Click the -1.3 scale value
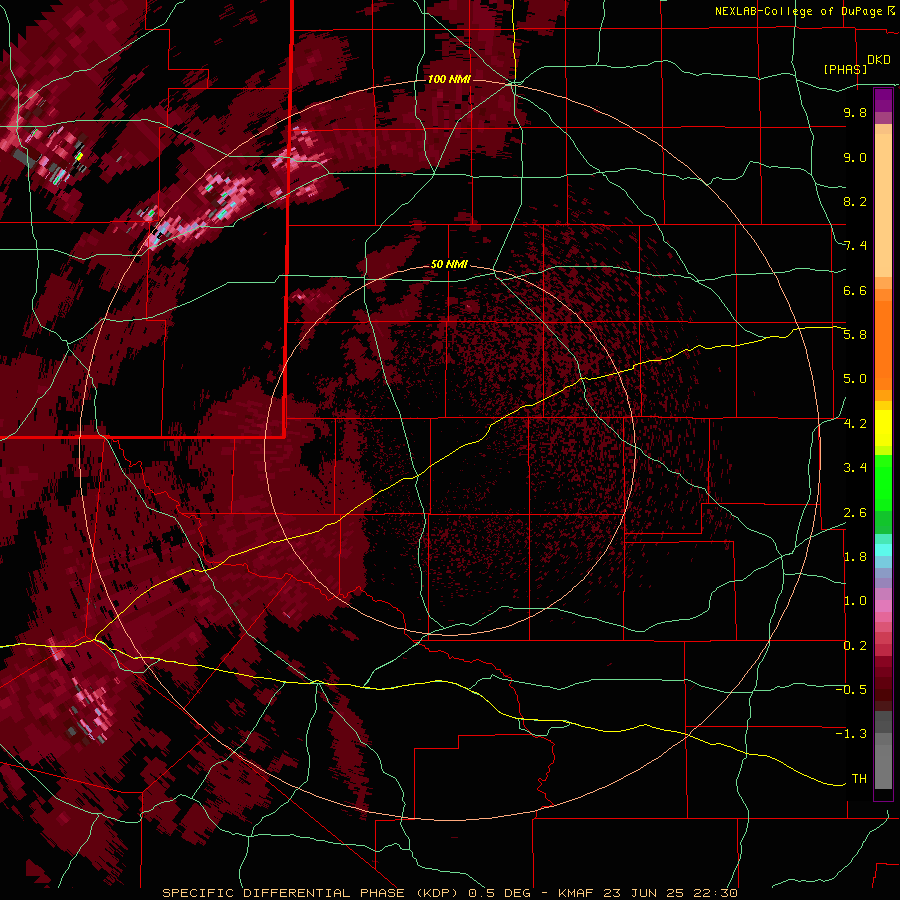The image size is (900, 900). (851, 734)
